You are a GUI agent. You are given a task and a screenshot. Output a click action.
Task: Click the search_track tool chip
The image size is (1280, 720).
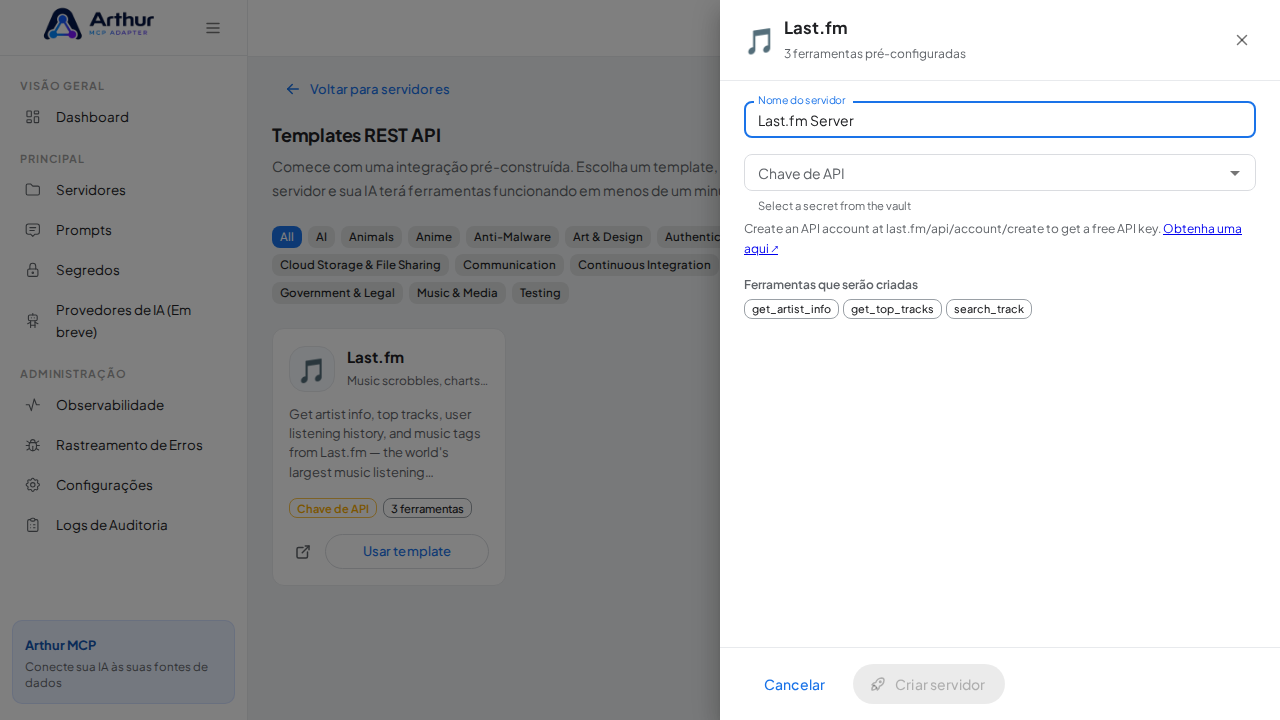click(x=989, y=309)
